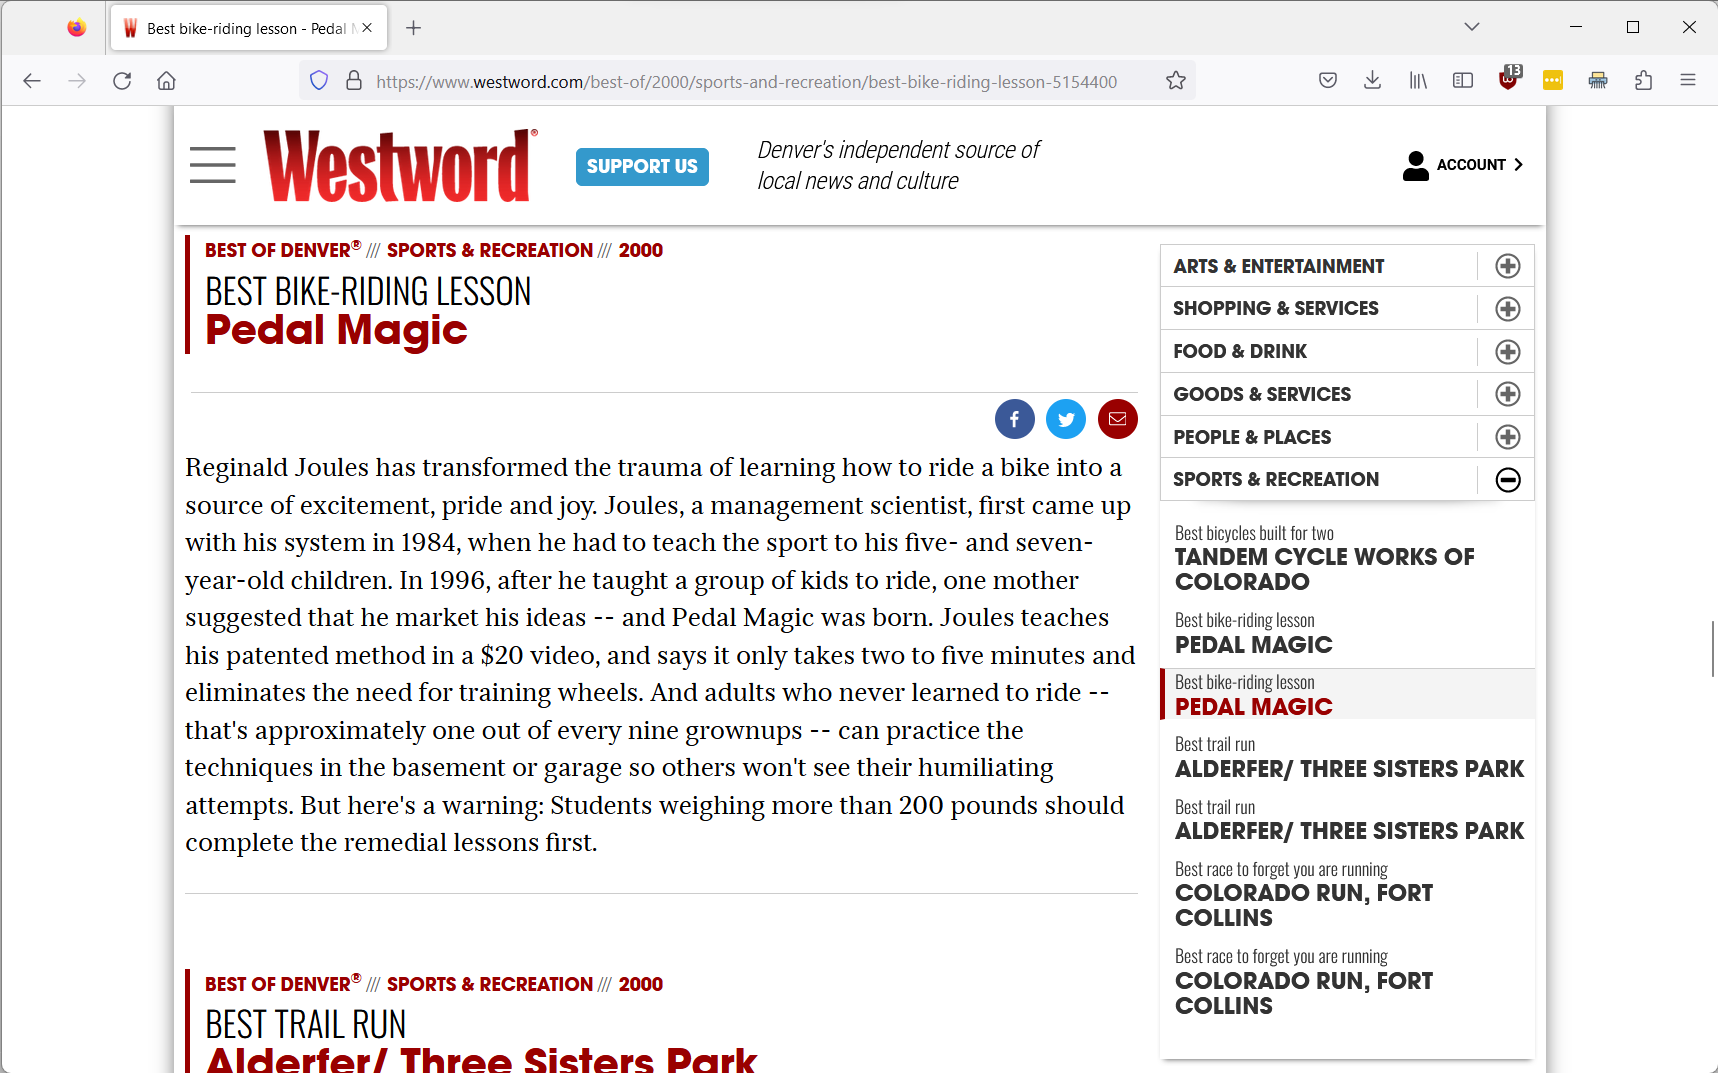The height and width of the screenshot is (1073, 1718).
Task: Click Best of Denver breadcrumb above Pedal Magic
Action: click(x=283, y=250)
